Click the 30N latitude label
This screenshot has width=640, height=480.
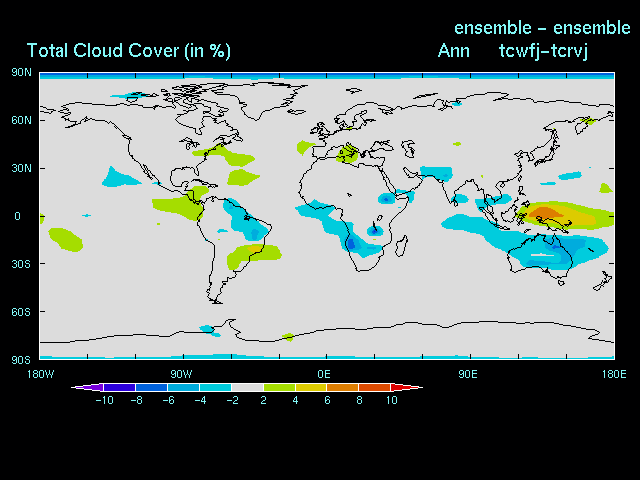21,168
